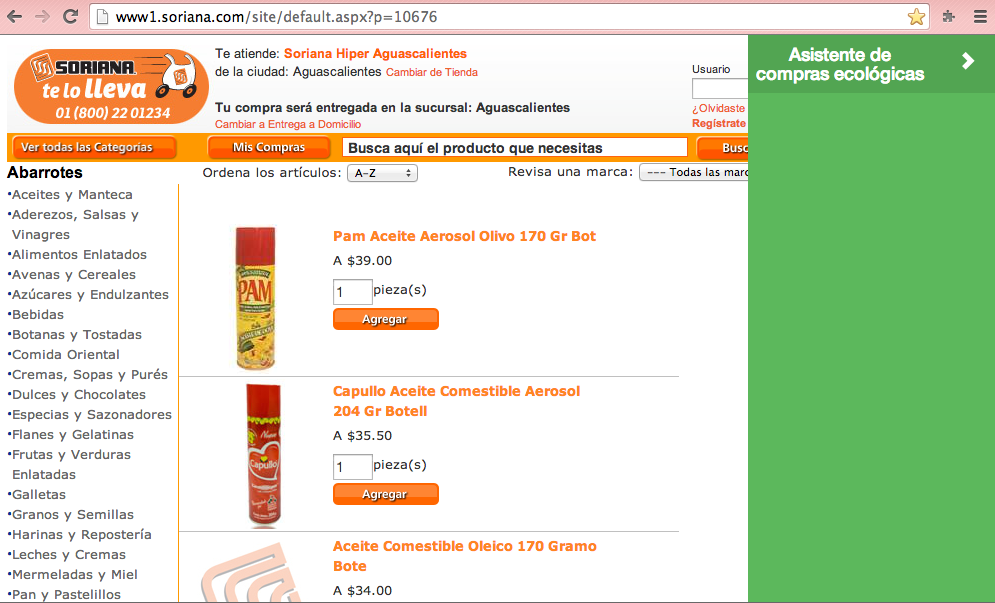Click the Pam Aceite product image

tap(256, 298)
